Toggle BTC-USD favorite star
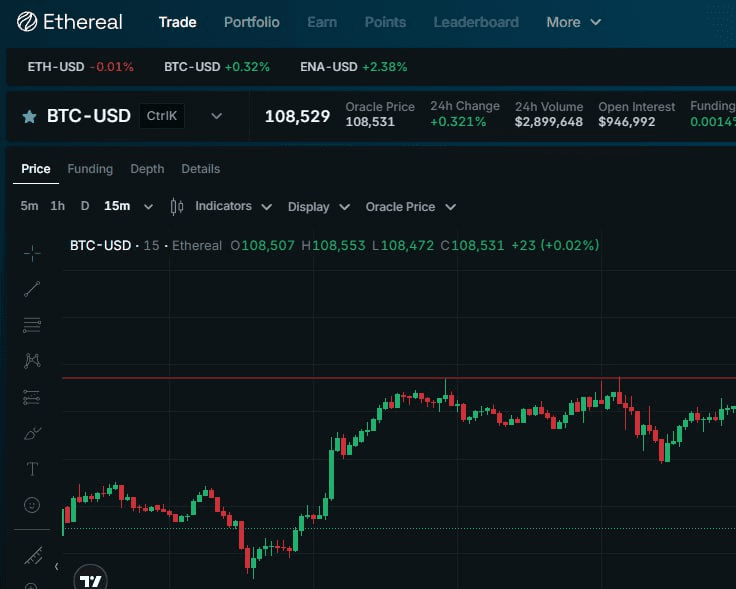Viewport: 736px width, 589px height. tap(29, 116)
